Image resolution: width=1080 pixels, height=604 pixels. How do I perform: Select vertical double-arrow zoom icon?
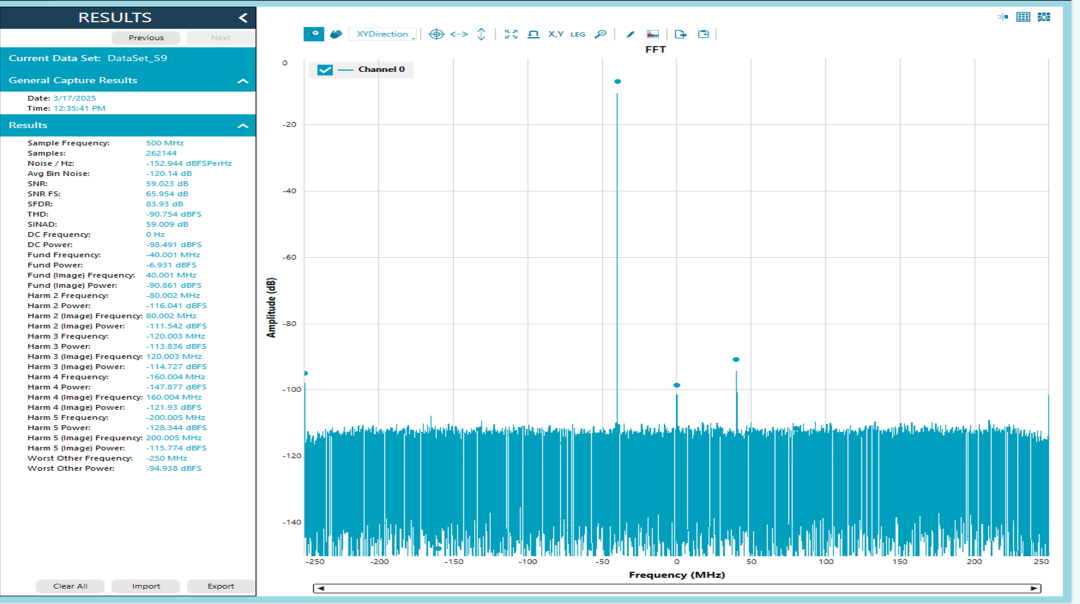click(x=481, y=34)
